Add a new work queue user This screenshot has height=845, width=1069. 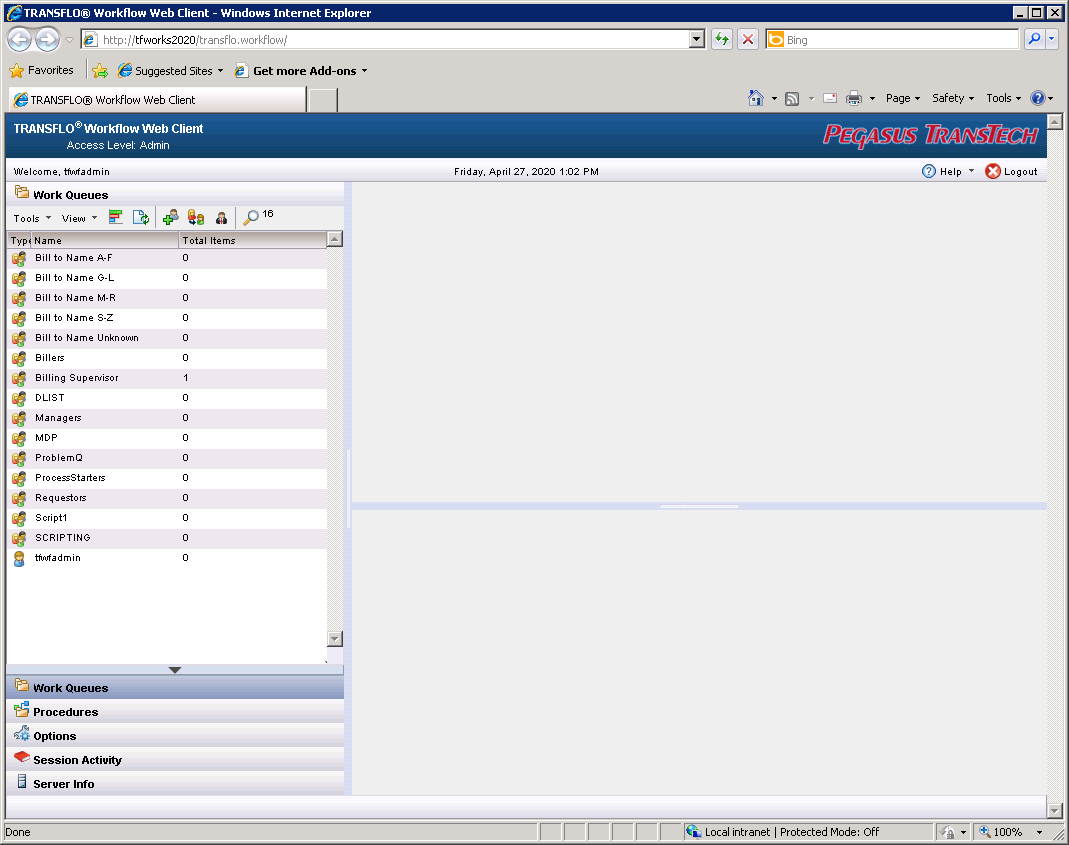point(170,217)
